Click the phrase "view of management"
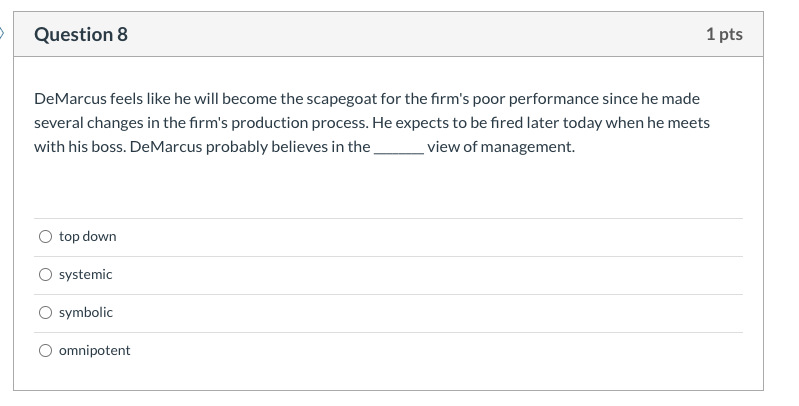The image size is (799, 406). click(x=501, y=148)
